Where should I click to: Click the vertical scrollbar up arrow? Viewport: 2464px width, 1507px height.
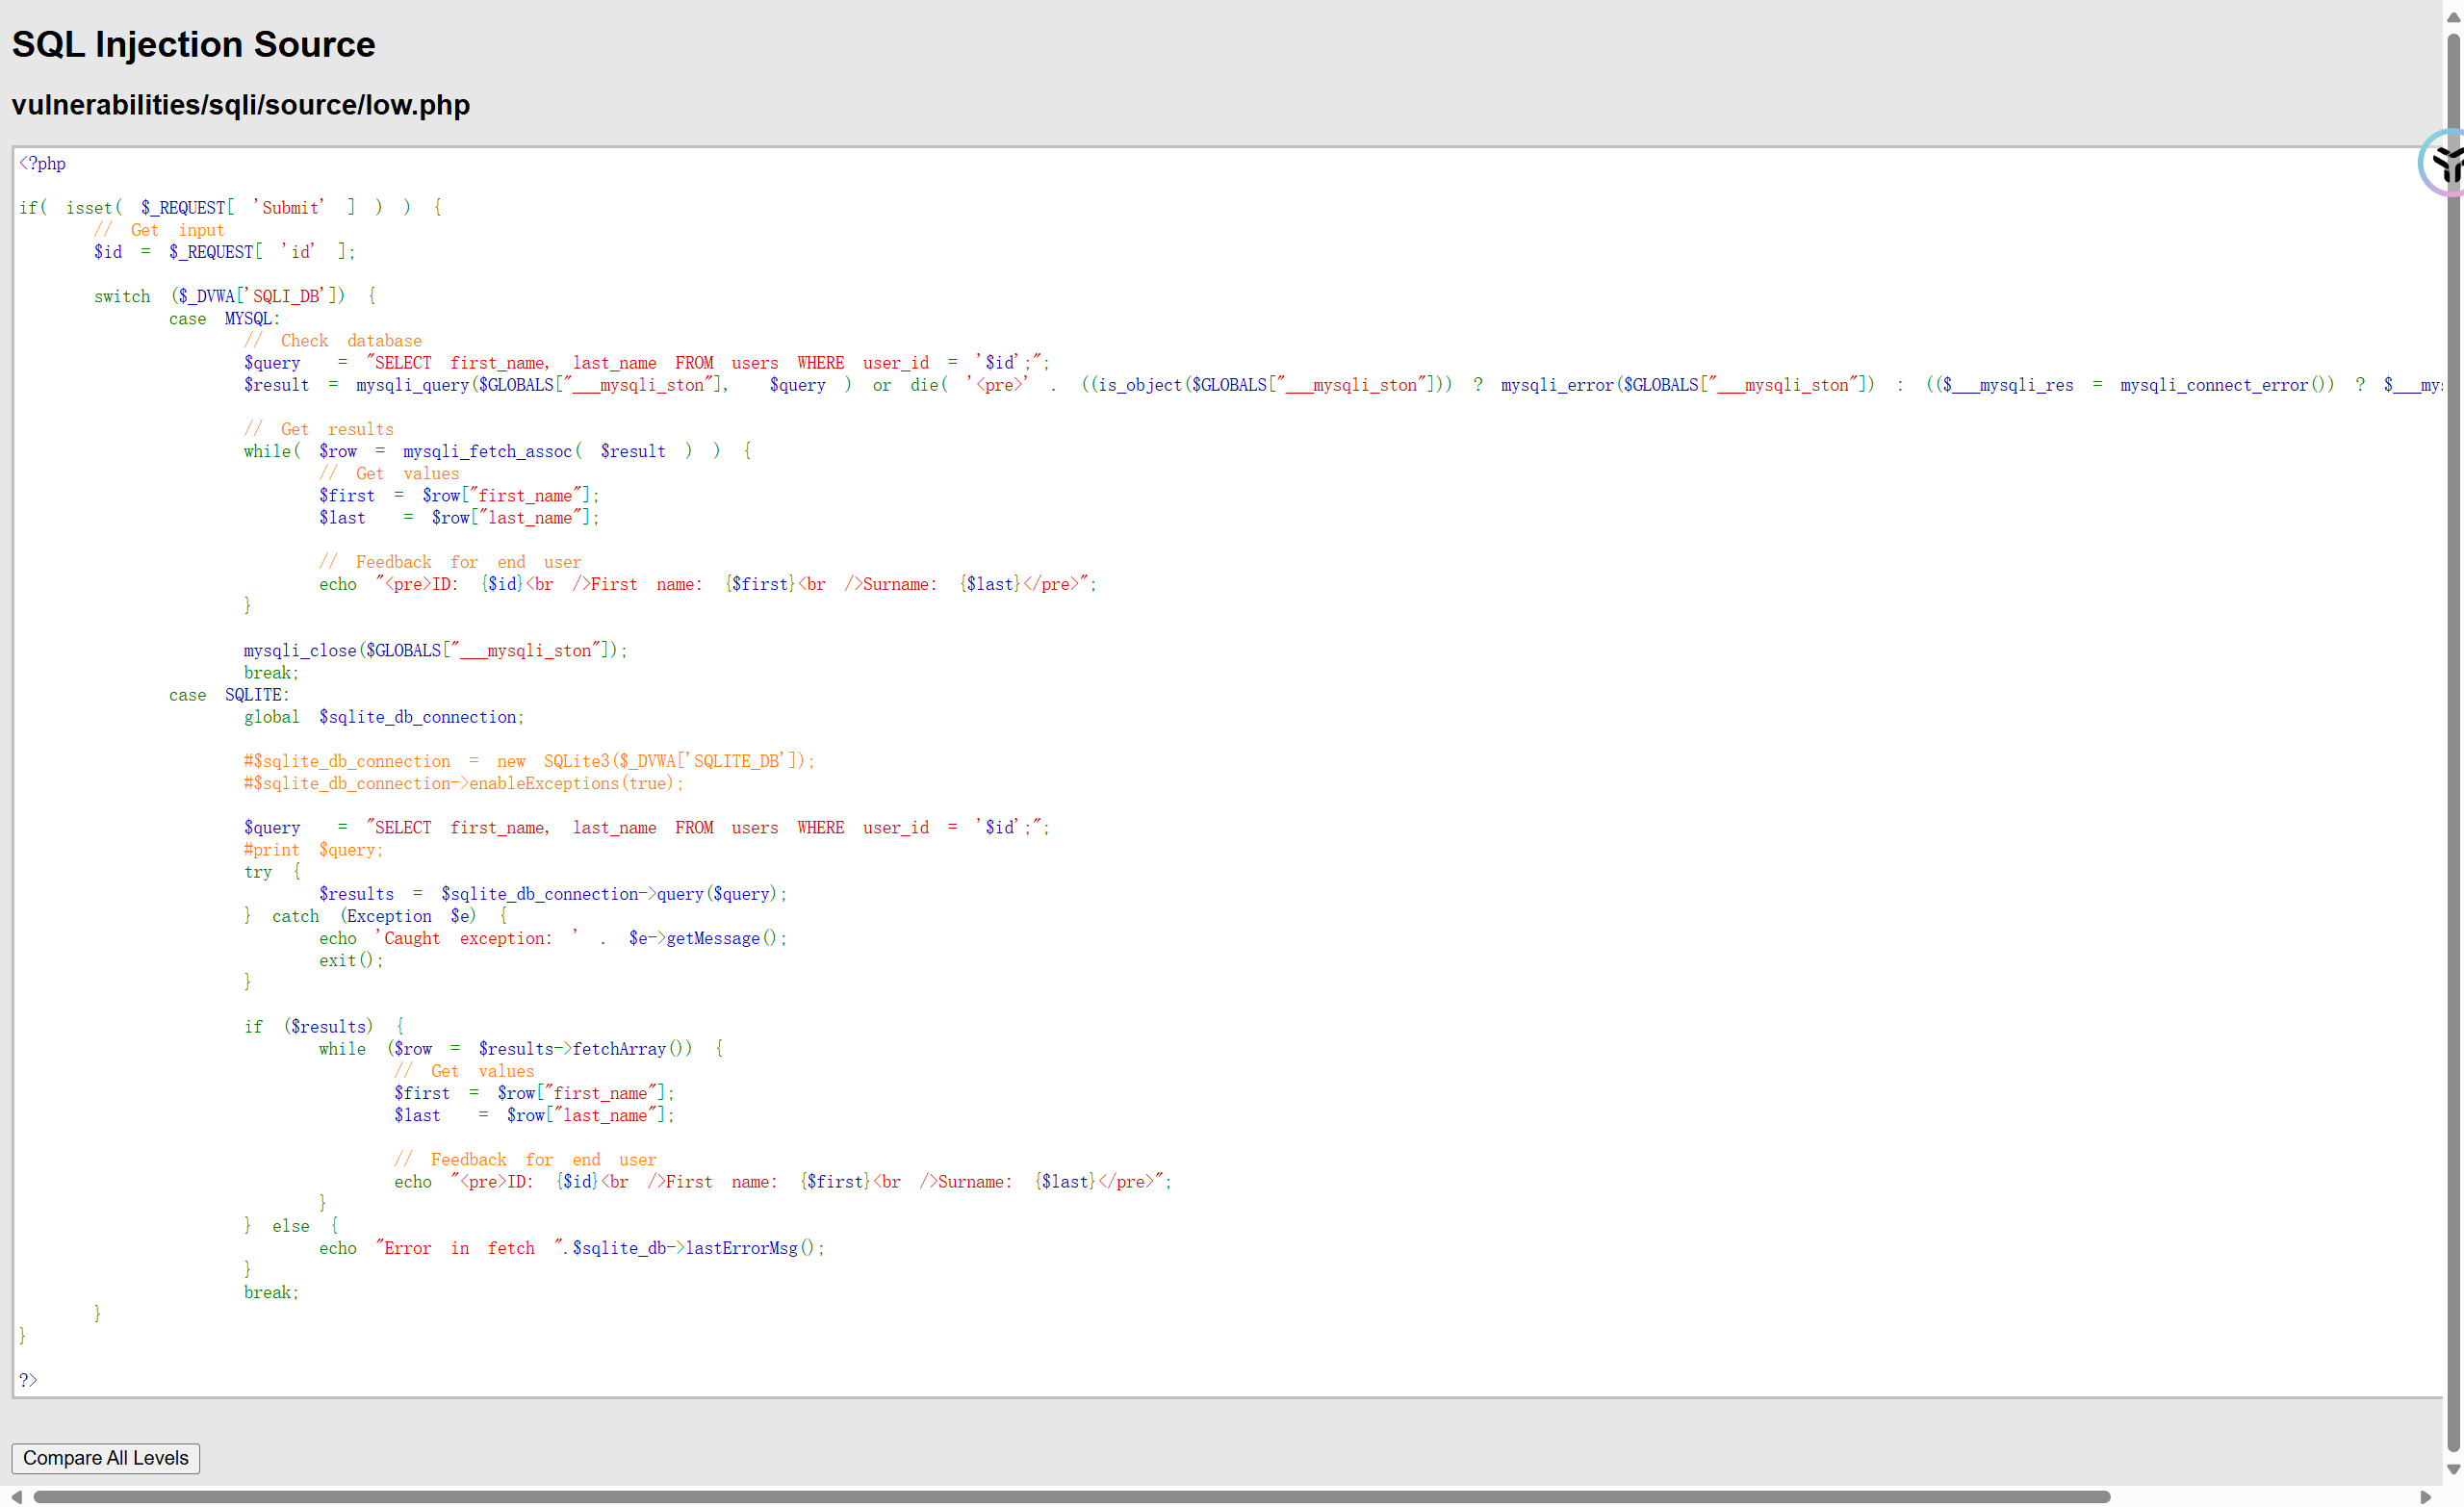[x=2453, y=17]
